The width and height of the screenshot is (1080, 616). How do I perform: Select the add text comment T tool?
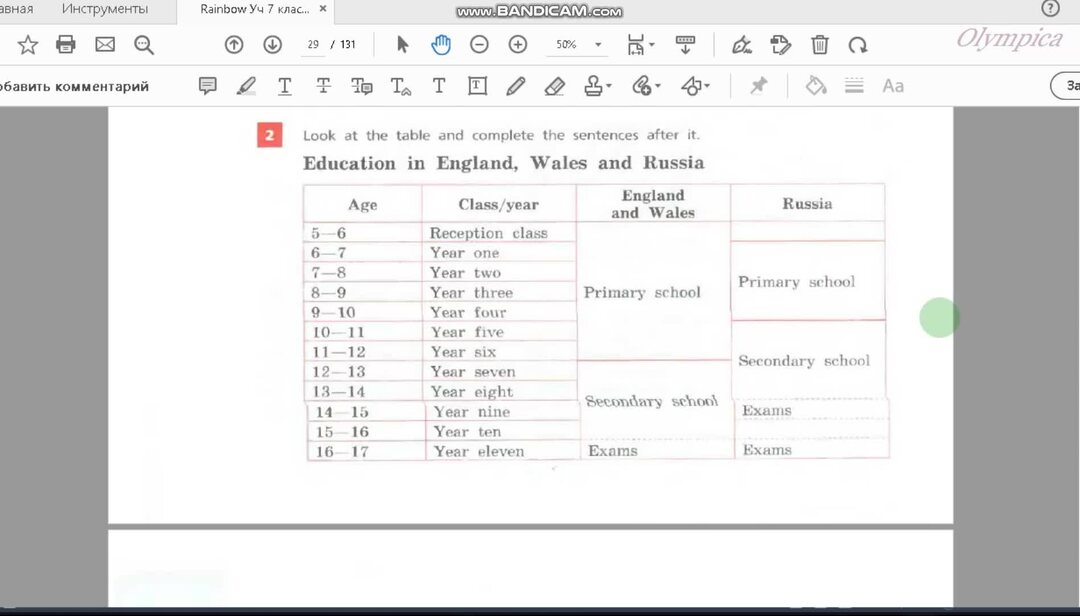pos(439,86)
